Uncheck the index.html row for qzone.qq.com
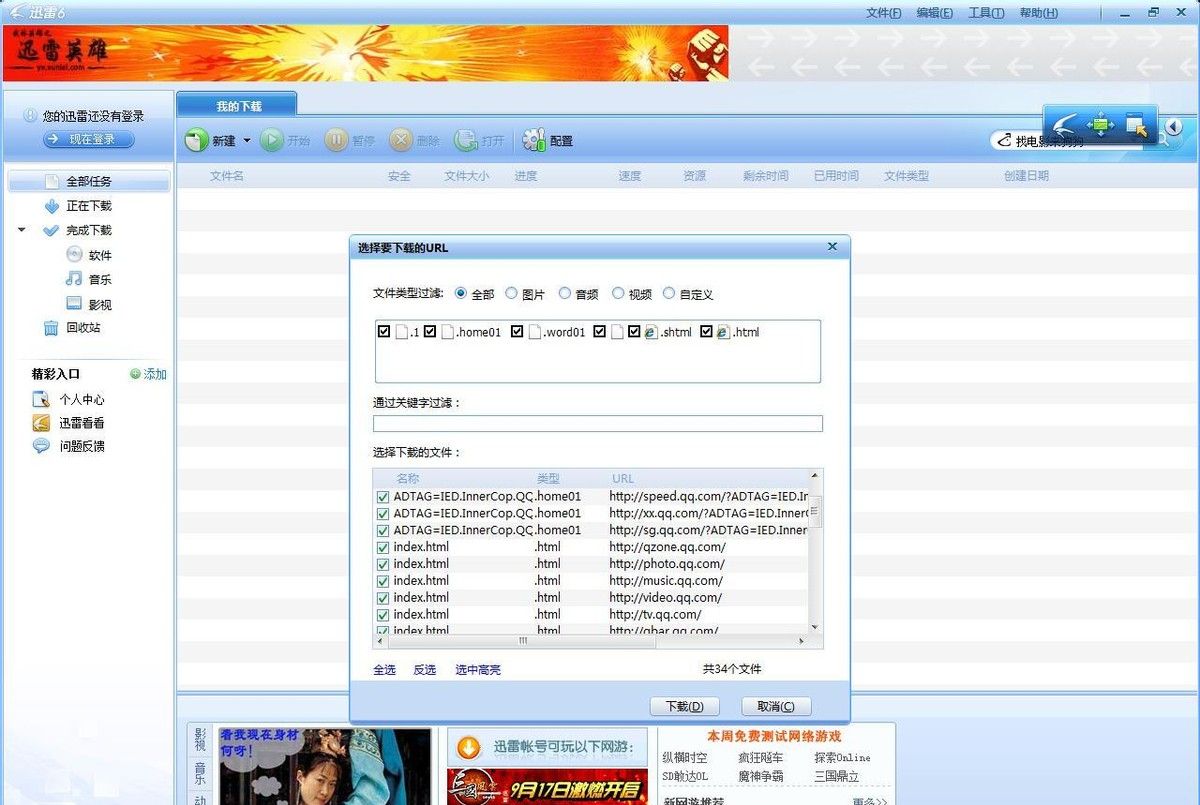Image resolution: width=1200 pixels, height=805 pixels. pos(383,547)
